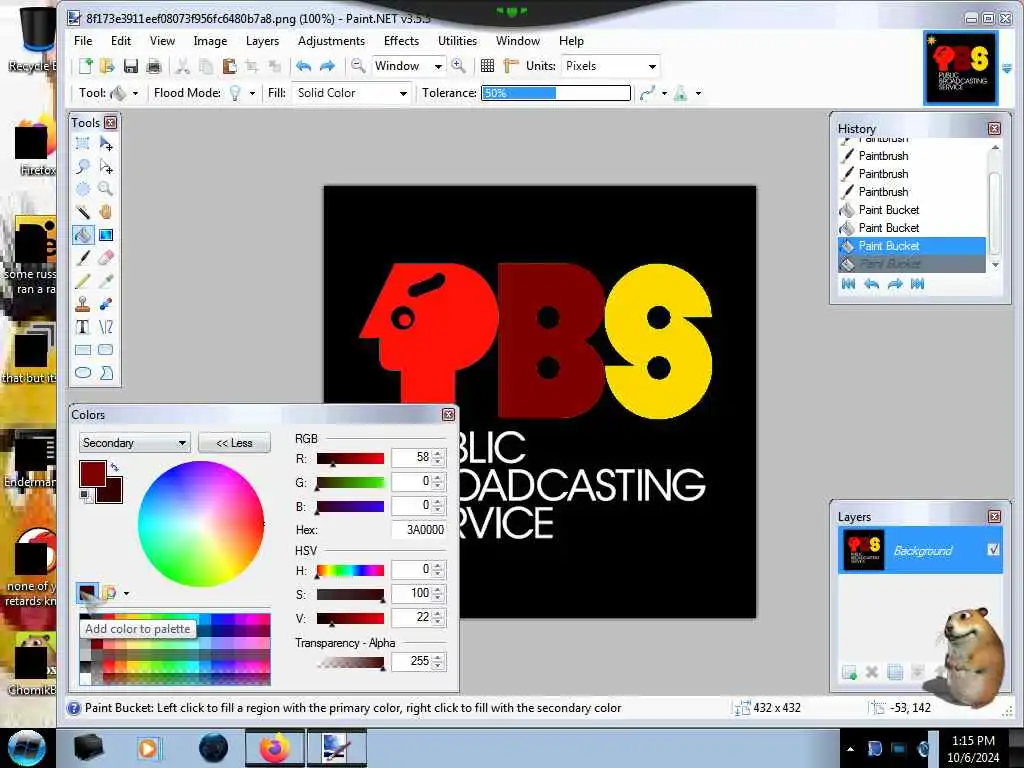The image size is (1024, 768).
Task: Select the Pan hand tool
Action: point(106,212)
